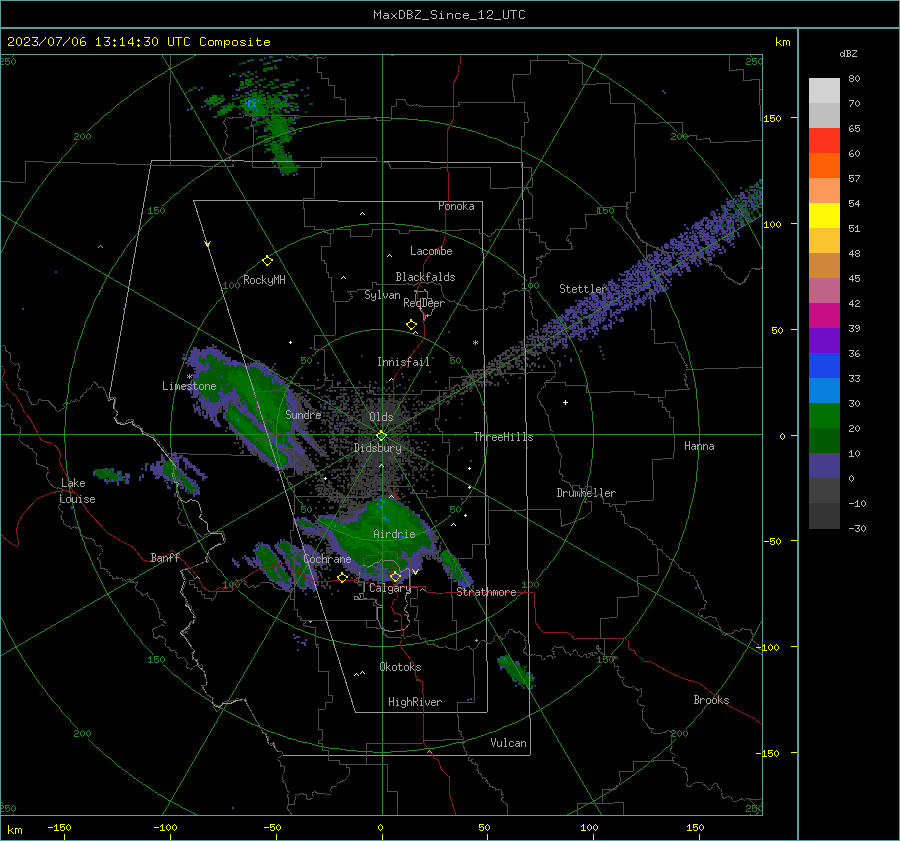The height and width of the screenshot is (841, 900).
Task: Select the 54 dBZ yellow legend swatch
Action: point(824,215)
